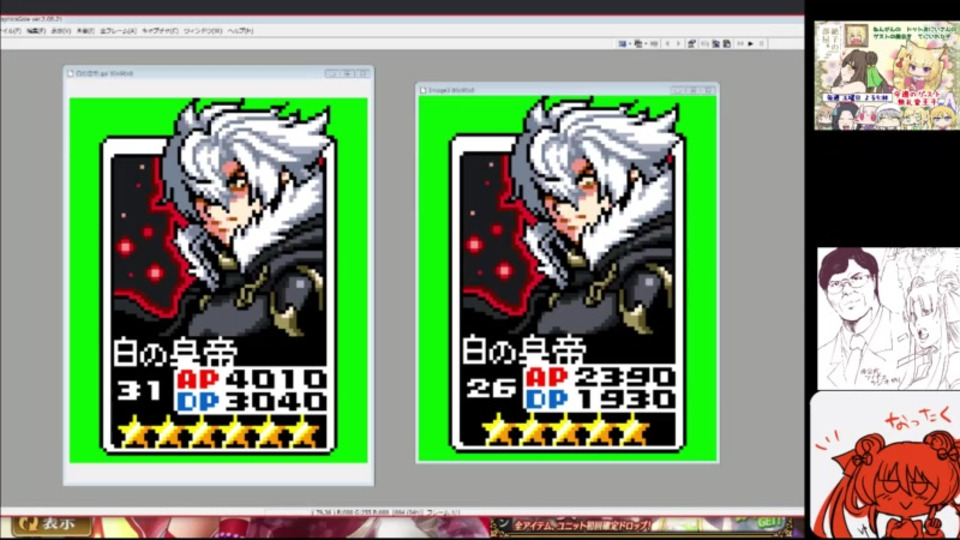Expand dropdown arrow beside first blue toolbar icon
The width and height of the screenshot is (960, 540).
click(630, 43)
